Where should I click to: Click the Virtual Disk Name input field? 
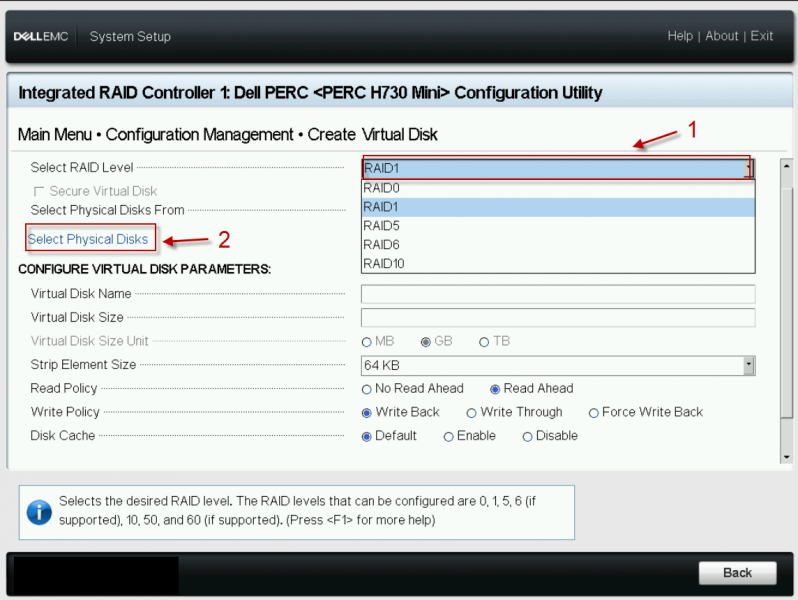pos(558,294)
